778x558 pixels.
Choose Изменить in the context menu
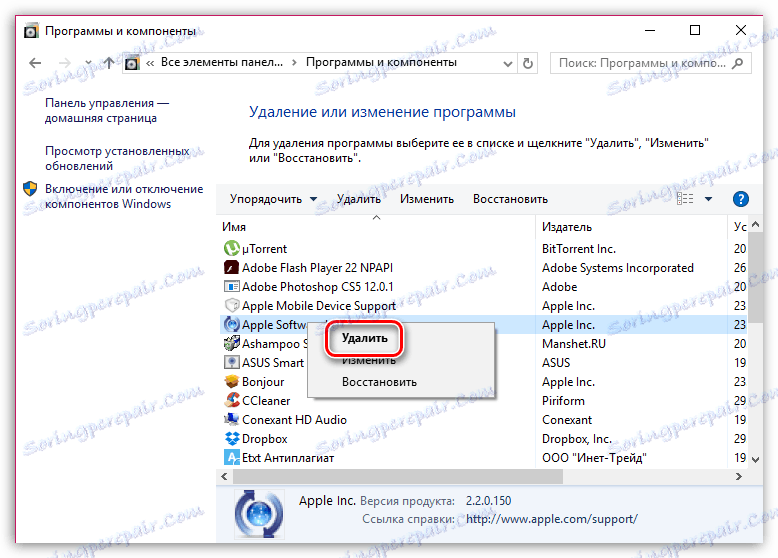point(369,361)
